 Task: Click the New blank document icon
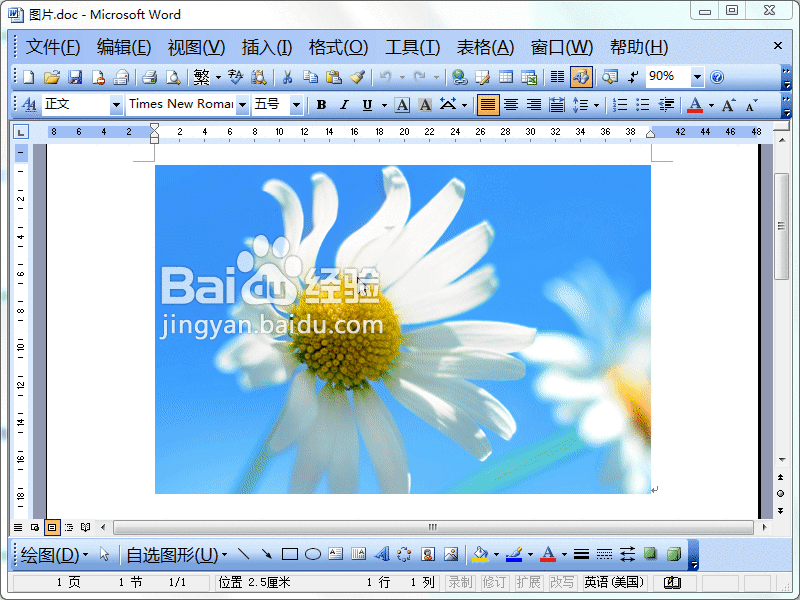coord(29,78)
